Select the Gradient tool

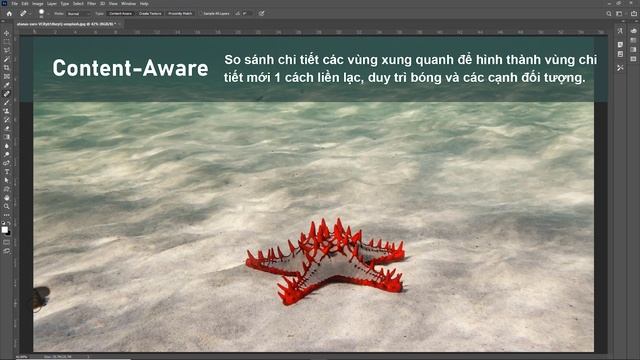click(x=7, y=137)
